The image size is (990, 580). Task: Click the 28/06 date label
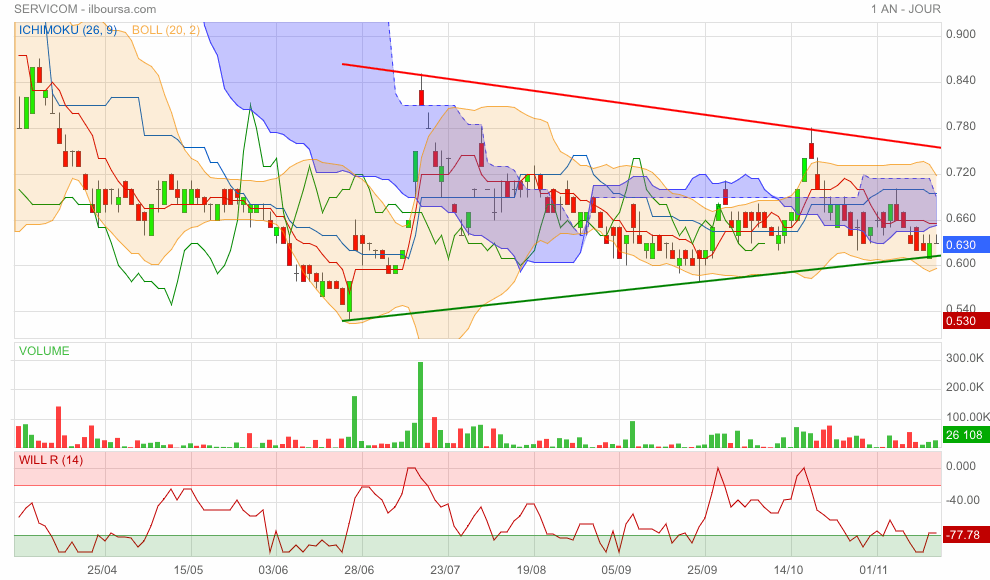359,570
